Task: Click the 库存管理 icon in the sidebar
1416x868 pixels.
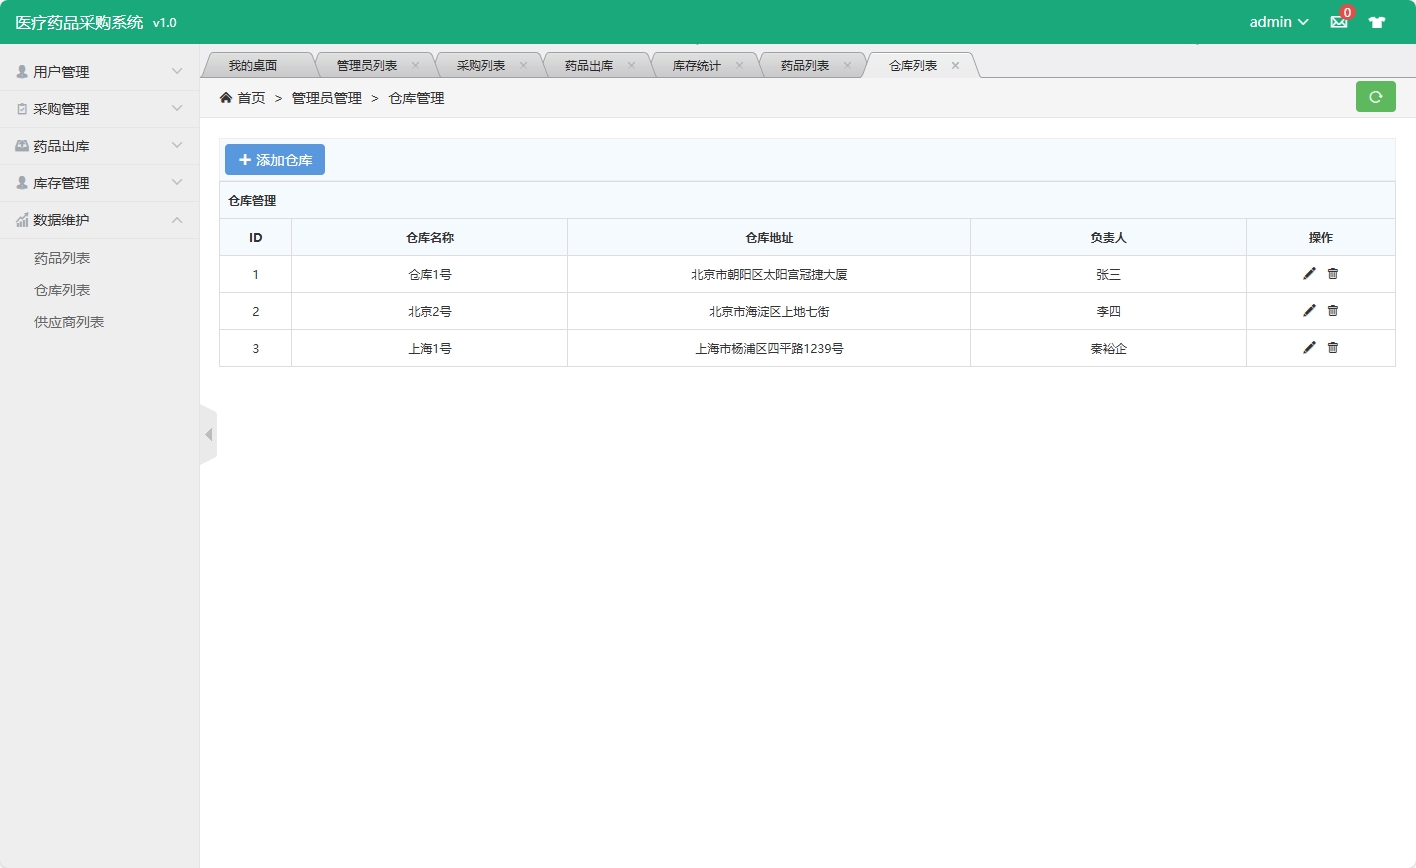Action: coord(22,182)
